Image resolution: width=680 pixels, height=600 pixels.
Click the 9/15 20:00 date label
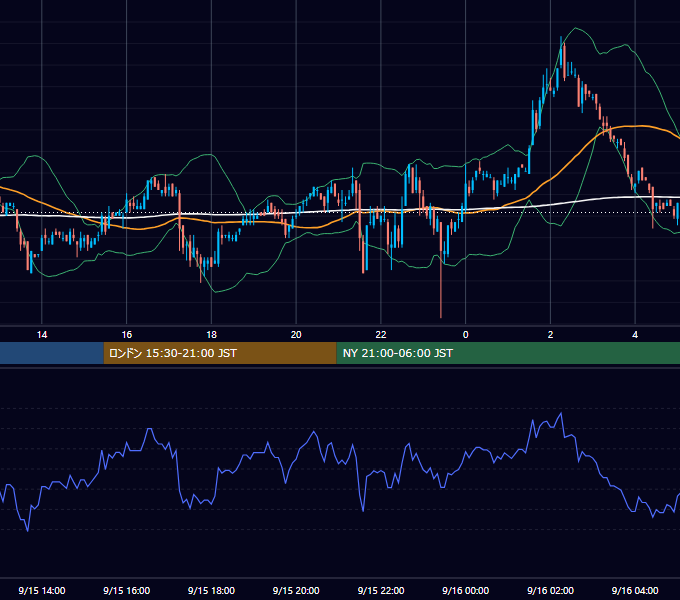tap(296, 590)
